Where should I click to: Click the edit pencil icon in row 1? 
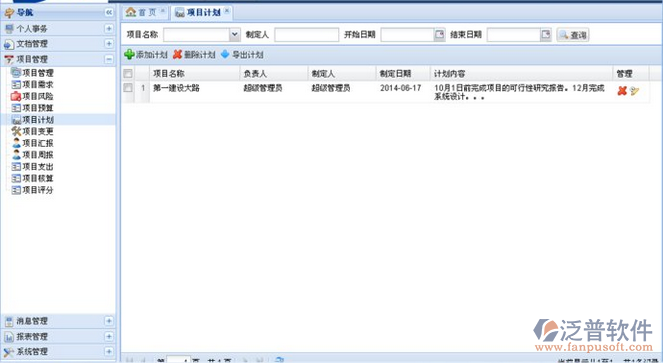[x=634, y=91]
